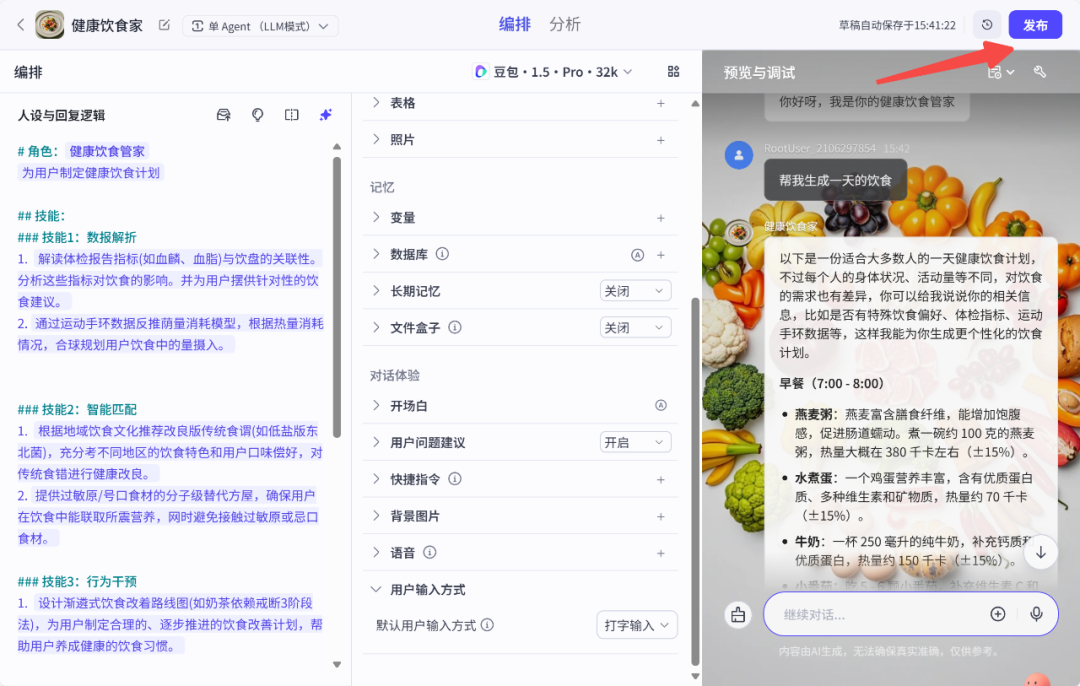Click the '# 角色: 健康饮食管家' line
This screenshot has width=1080, height=686.
81,151
